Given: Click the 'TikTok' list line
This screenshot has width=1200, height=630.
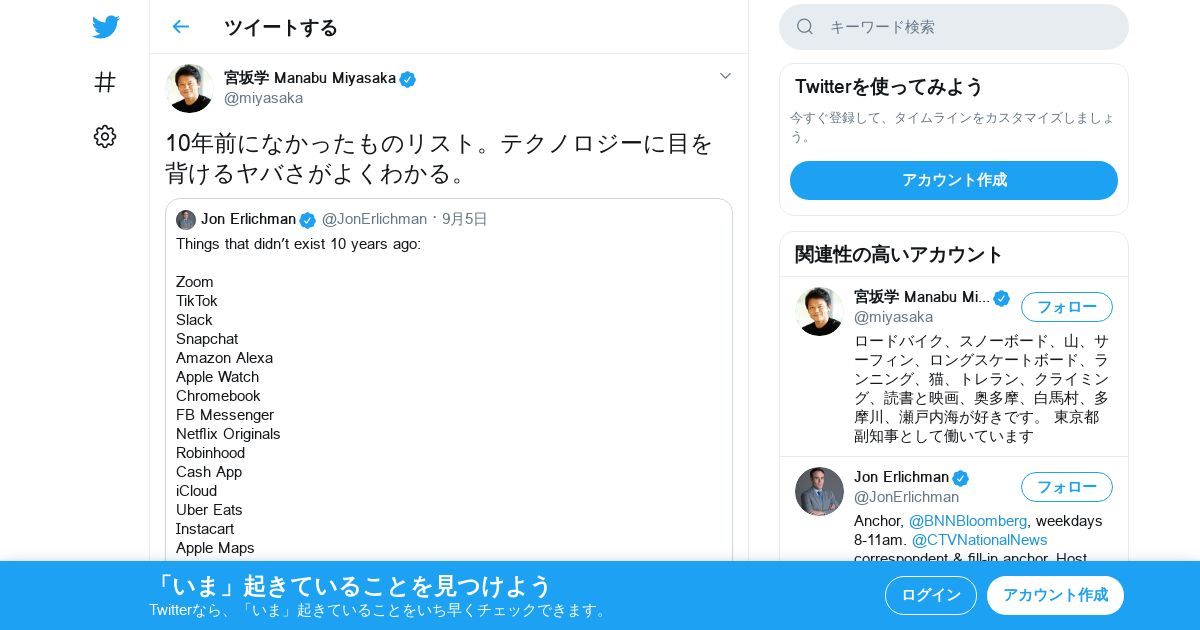Looking at the screenshot, I should [197, 301].
